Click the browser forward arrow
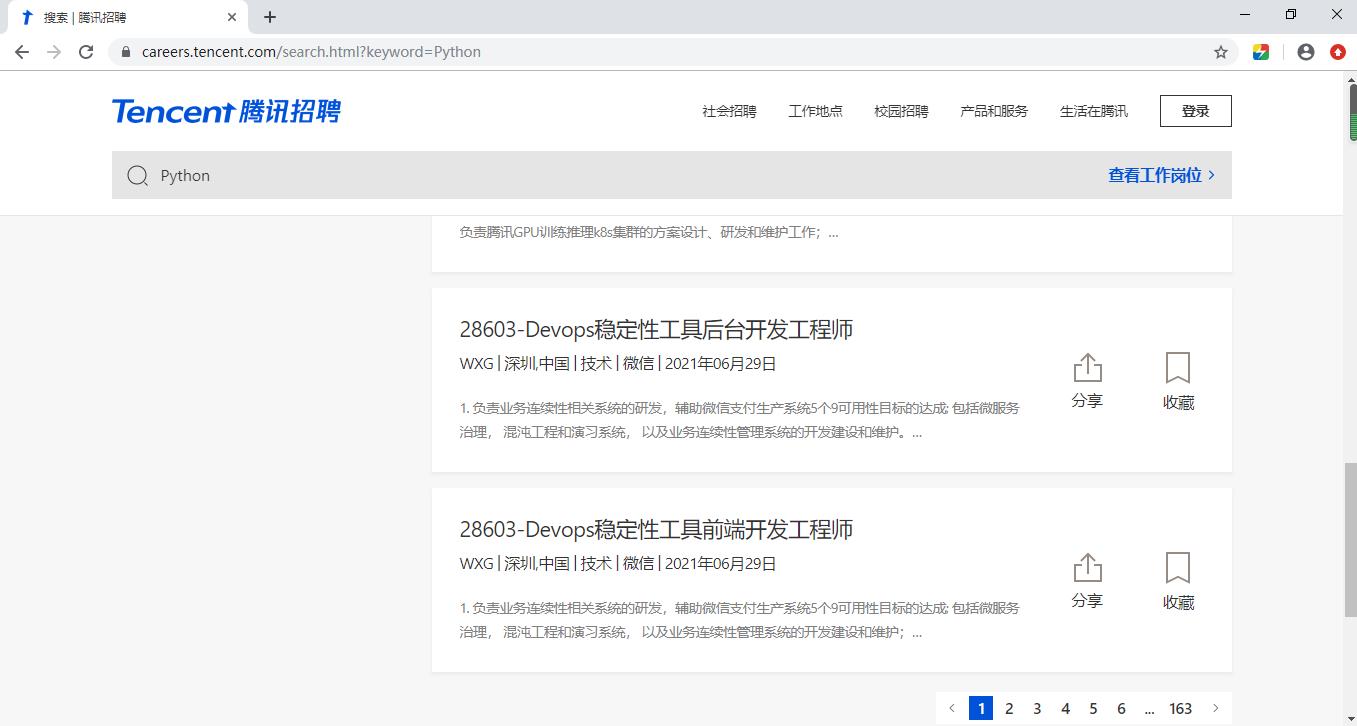The image size is (1357, 726). tap(54, 52)
